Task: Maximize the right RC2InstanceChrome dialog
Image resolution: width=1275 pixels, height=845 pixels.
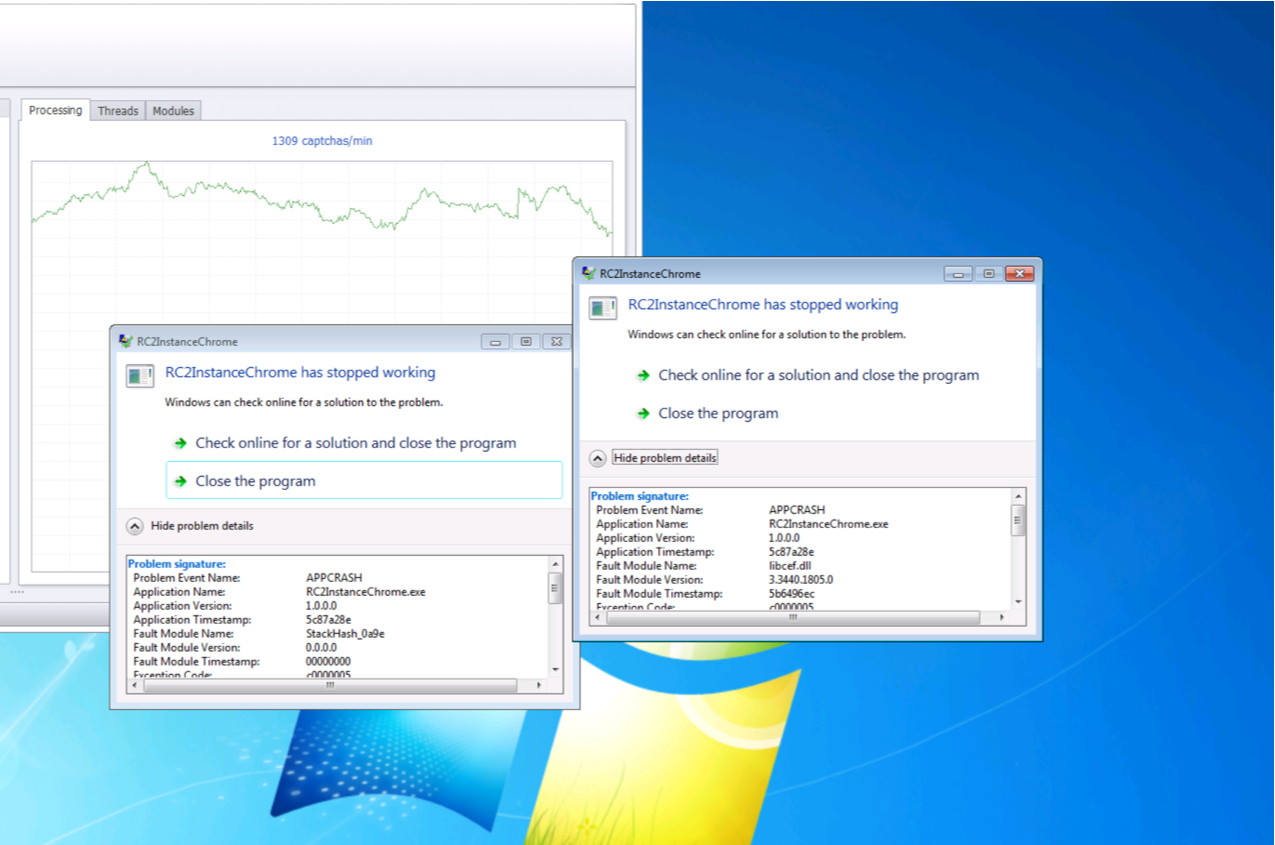Action: [x=988, y=273]
